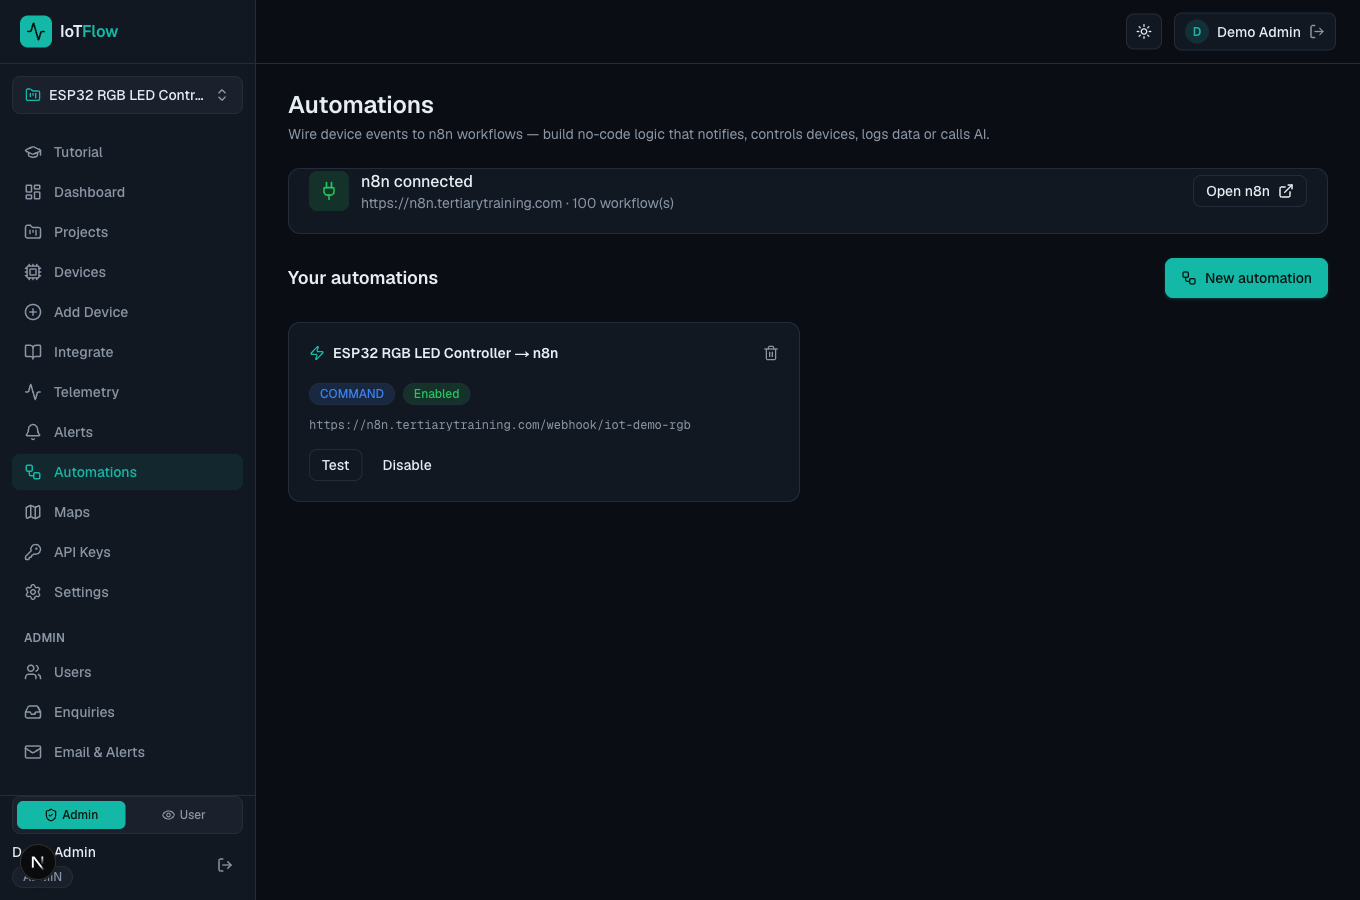
Task: Click the API Keys key icon
Action: [x=33, y=552]
